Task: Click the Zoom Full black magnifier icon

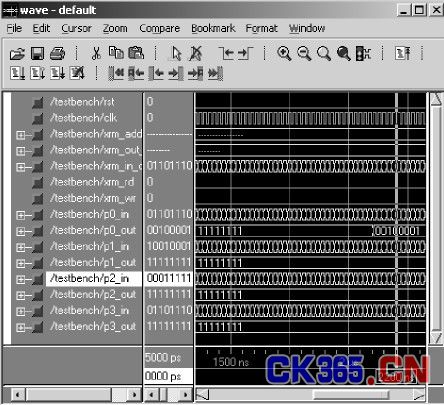Action: pyautogui.click(x=344, y=53)
